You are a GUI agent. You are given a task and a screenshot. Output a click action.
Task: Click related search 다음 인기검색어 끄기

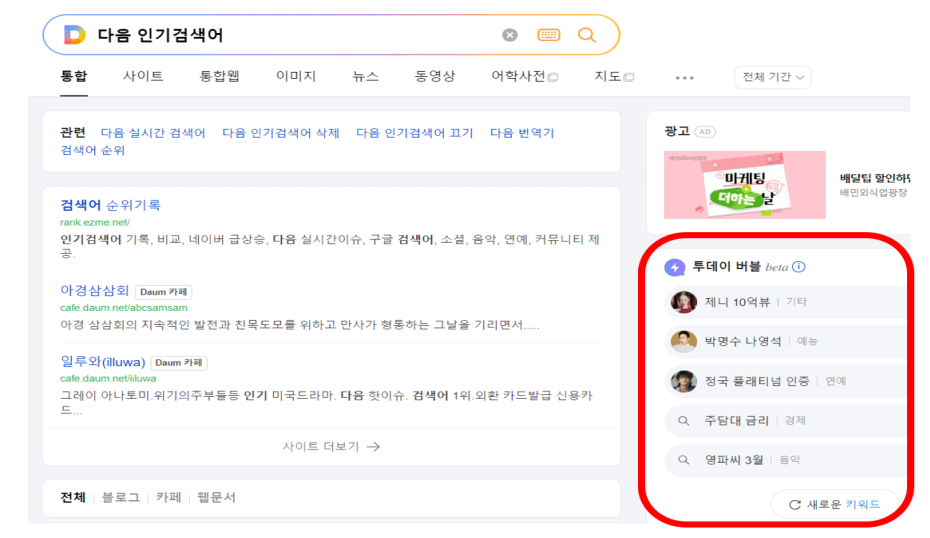[x=415, y=133]
